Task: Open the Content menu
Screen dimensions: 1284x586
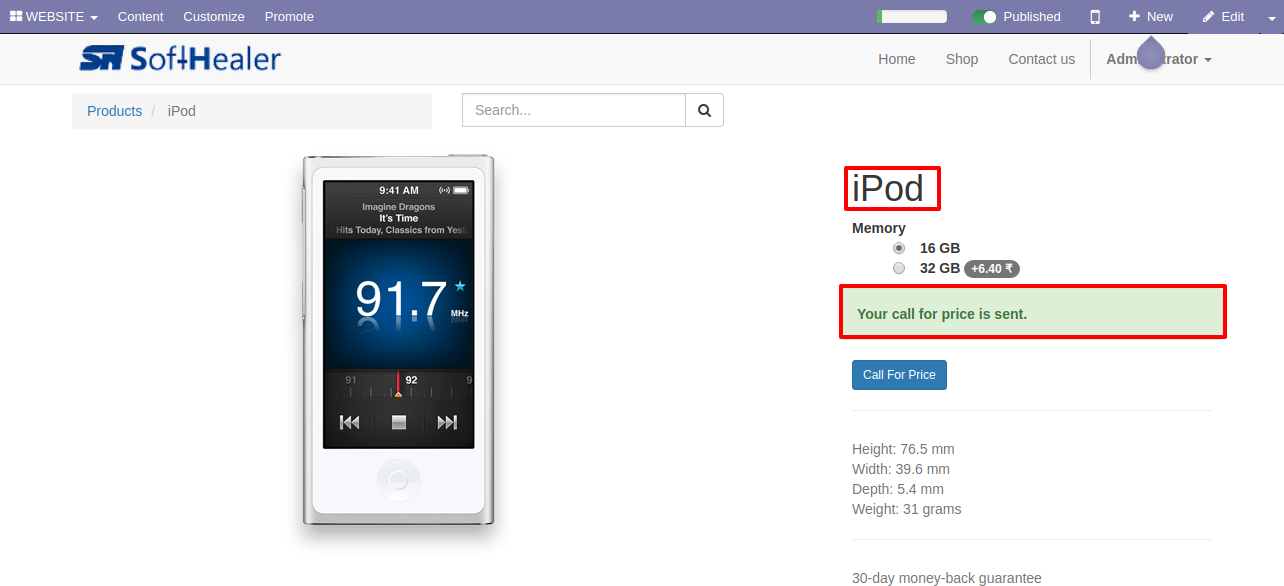Action: point(140,17)
